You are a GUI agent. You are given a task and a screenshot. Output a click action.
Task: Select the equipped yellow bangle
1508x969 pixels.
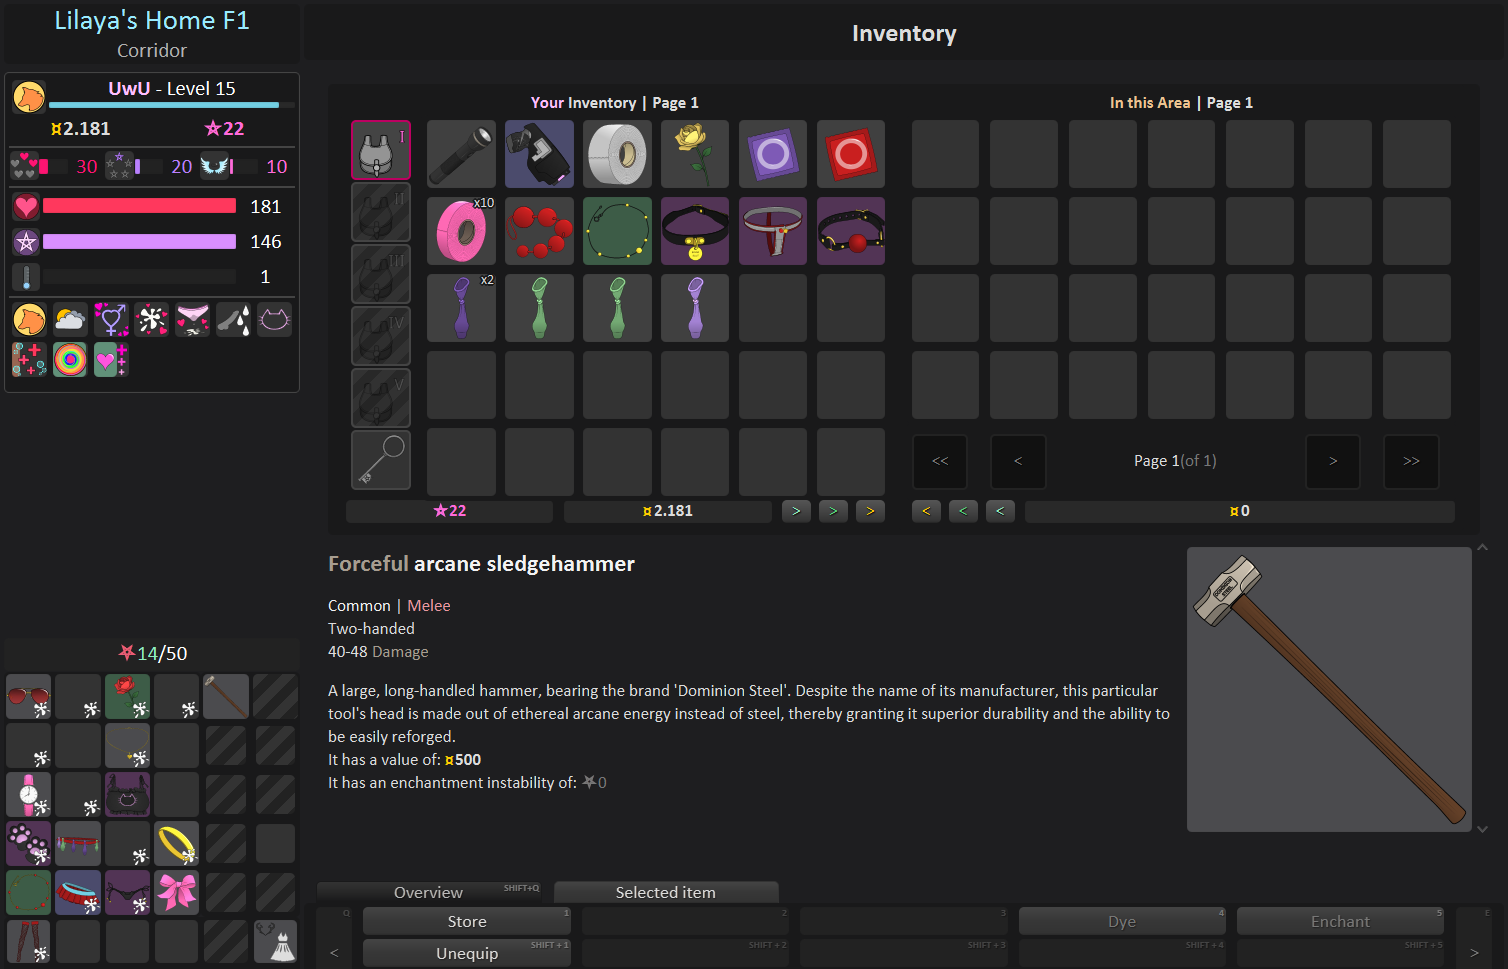point(176,843)
